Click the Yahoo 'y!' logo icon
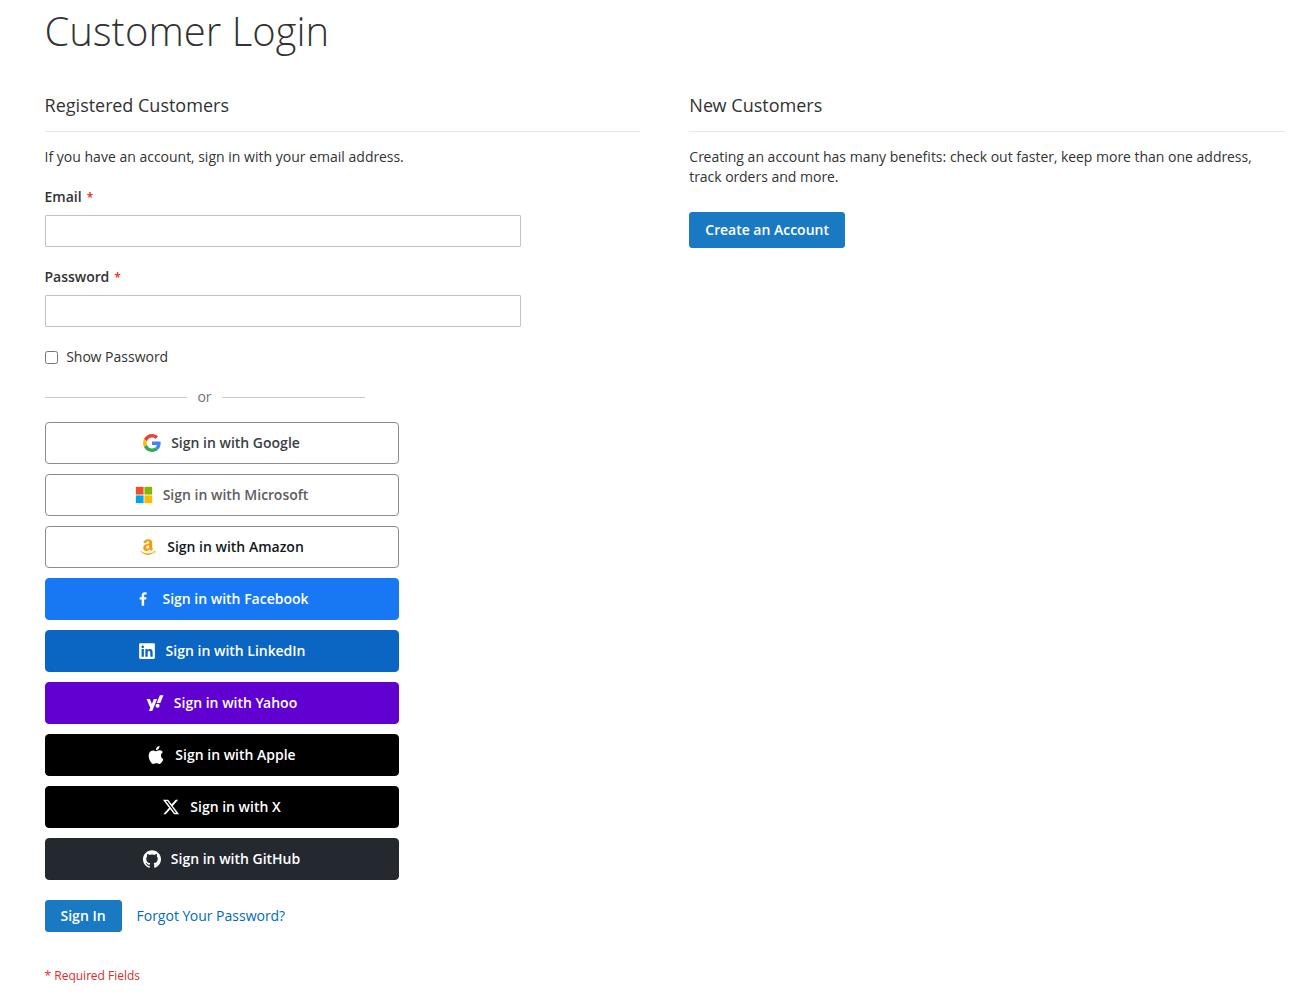 point(155,703)
